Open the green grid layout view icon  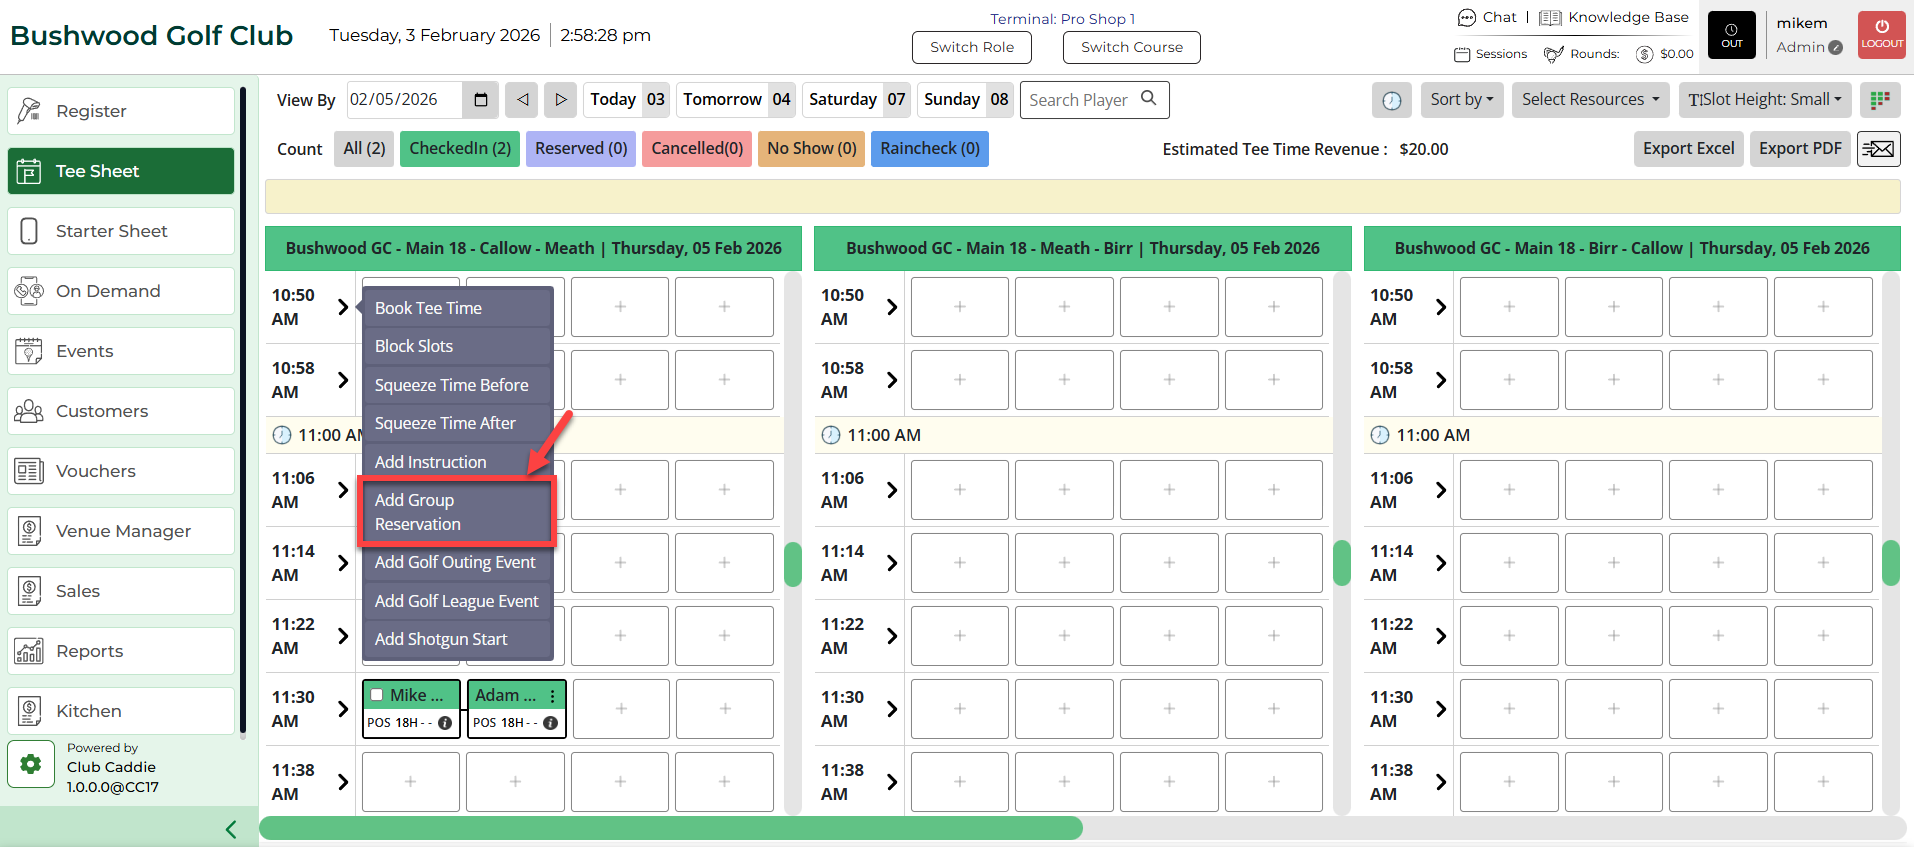(1879, 100)
